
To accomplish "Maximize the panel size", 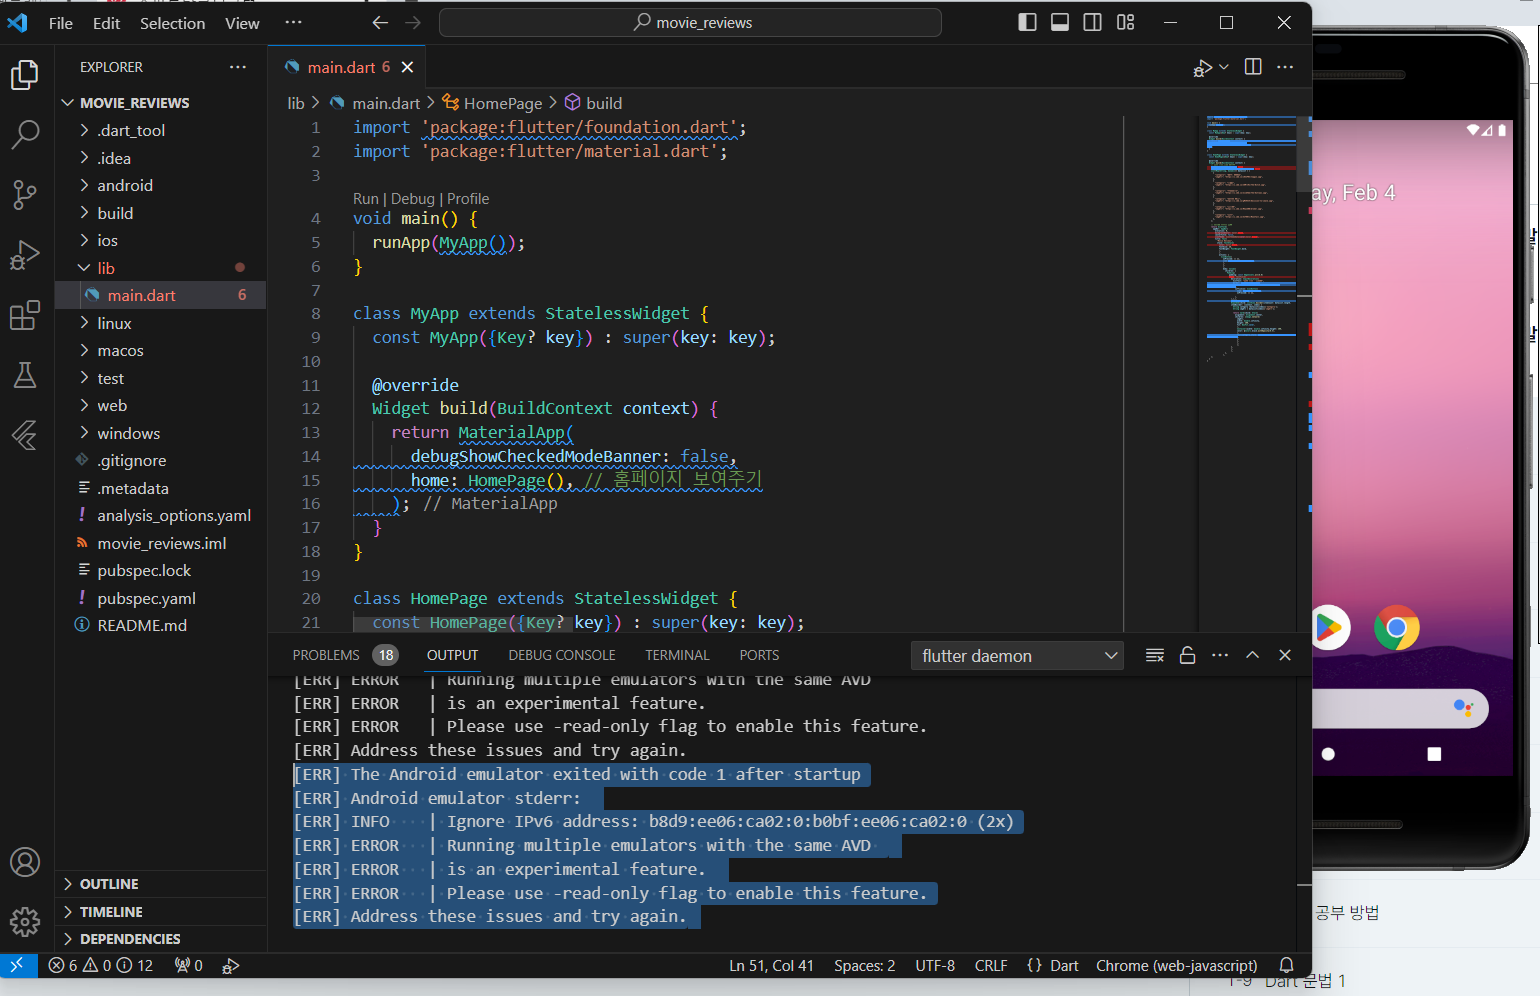I will point(1252,655).
